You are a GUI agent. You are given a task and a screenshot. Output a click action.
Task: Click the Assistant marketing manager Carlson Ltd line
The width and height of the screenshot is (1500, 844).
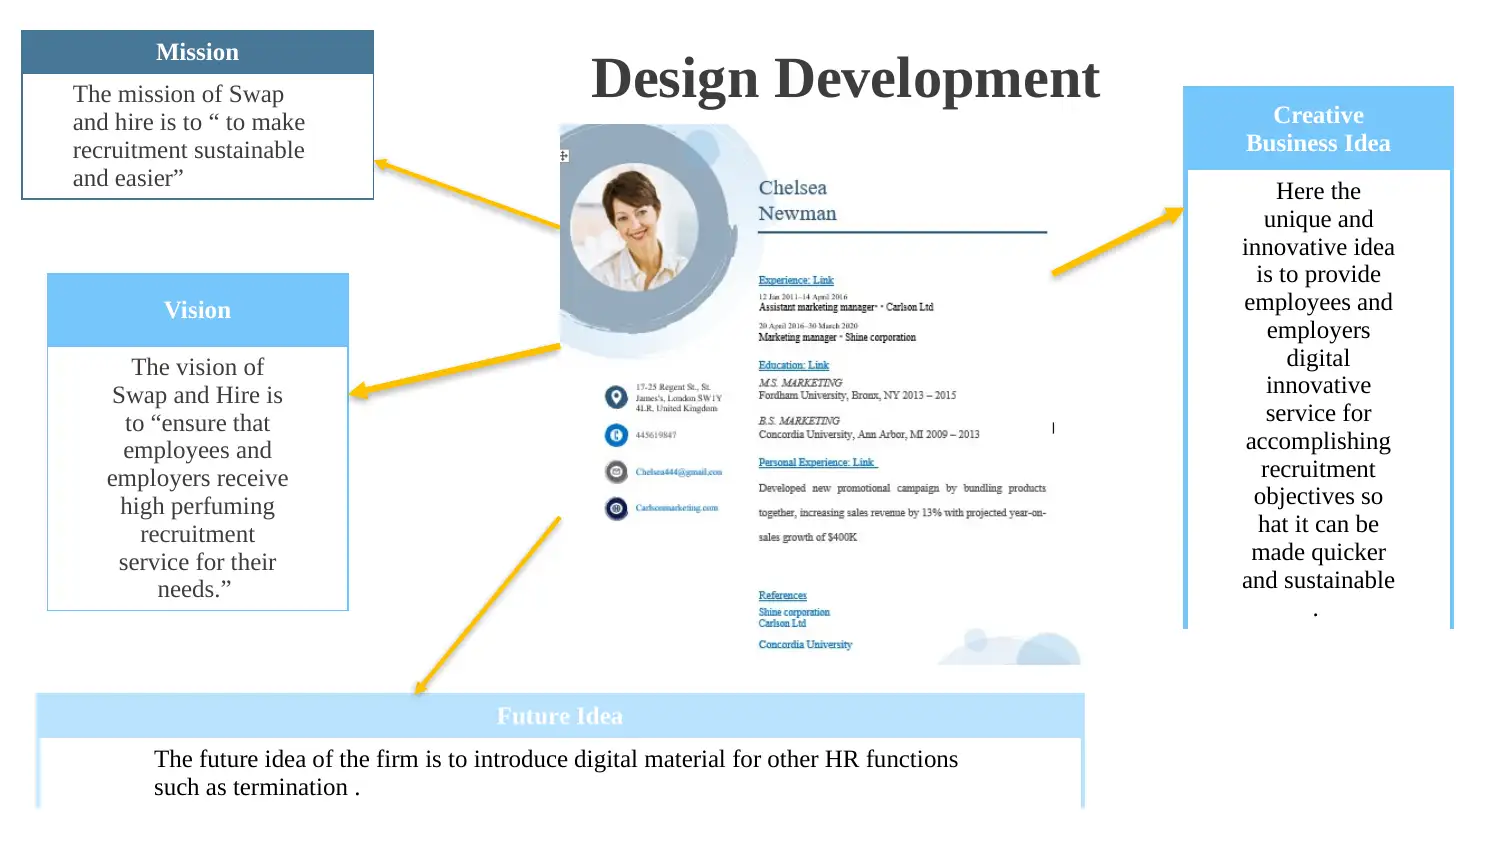[x=846, y=307]
